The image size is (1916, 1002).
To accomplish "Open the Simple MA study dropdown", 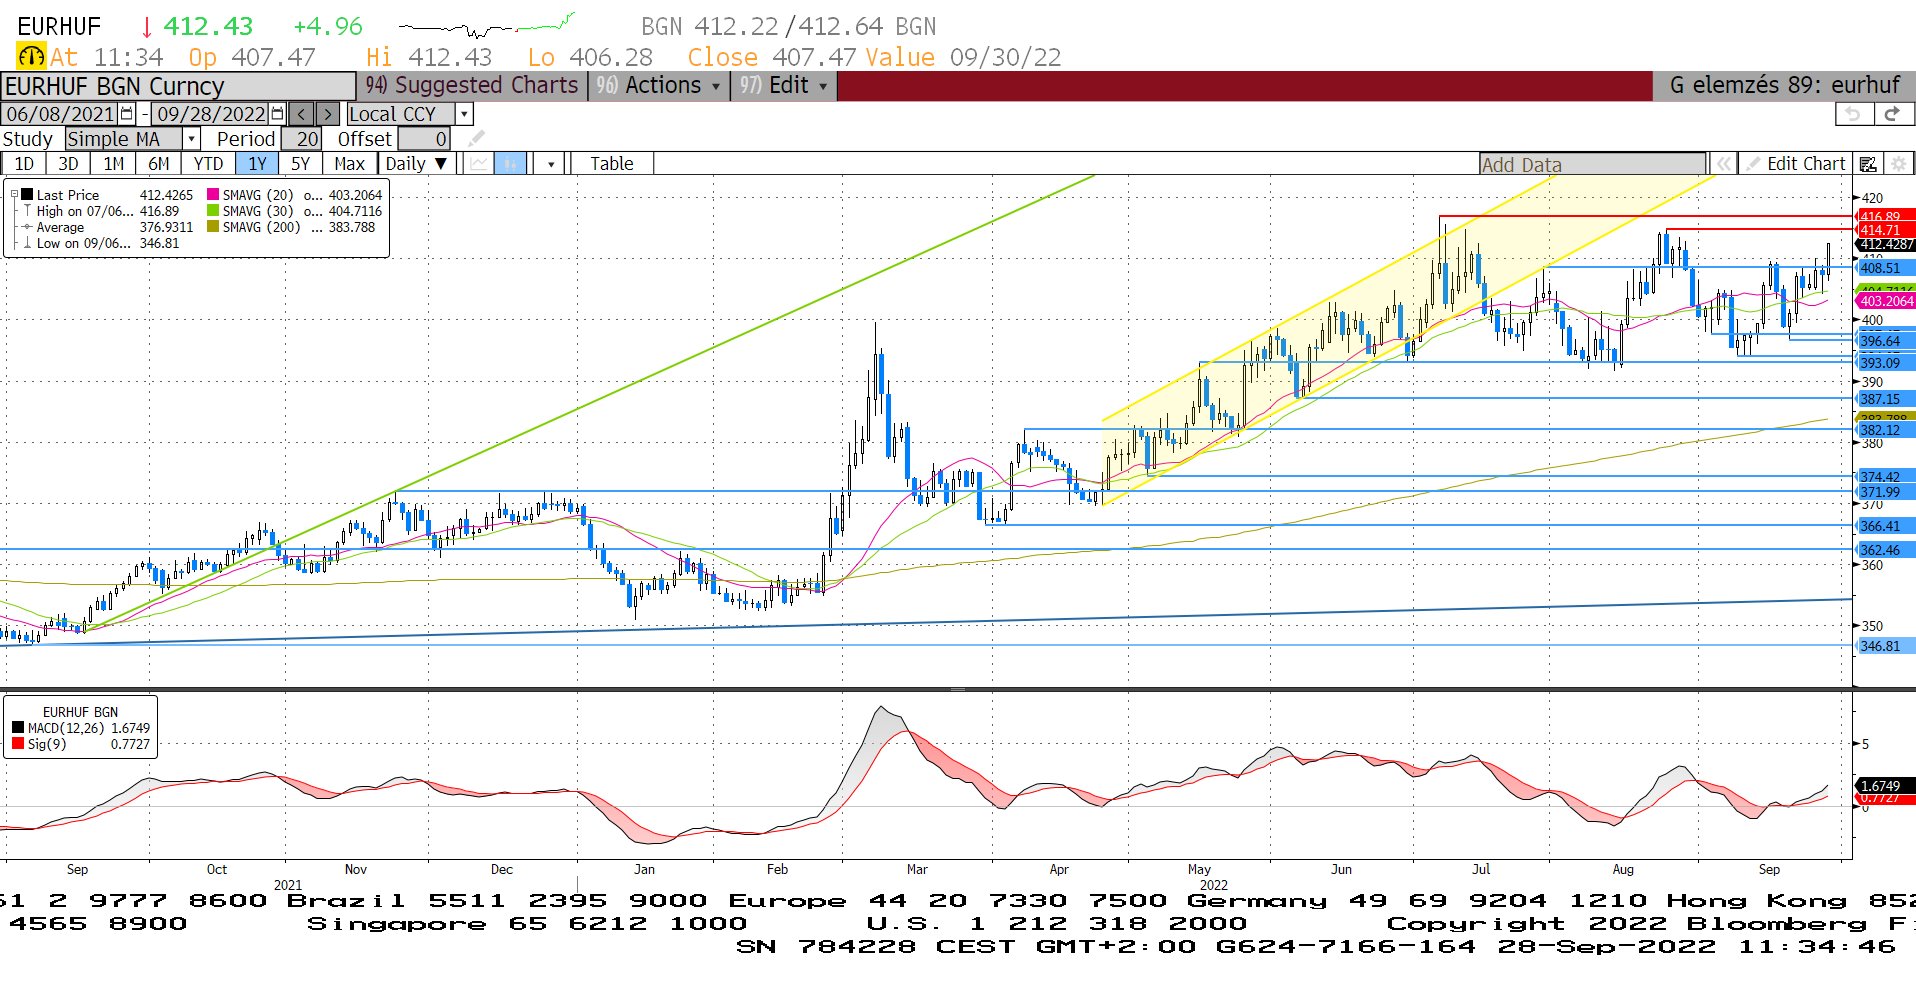I will coord(192,139).
